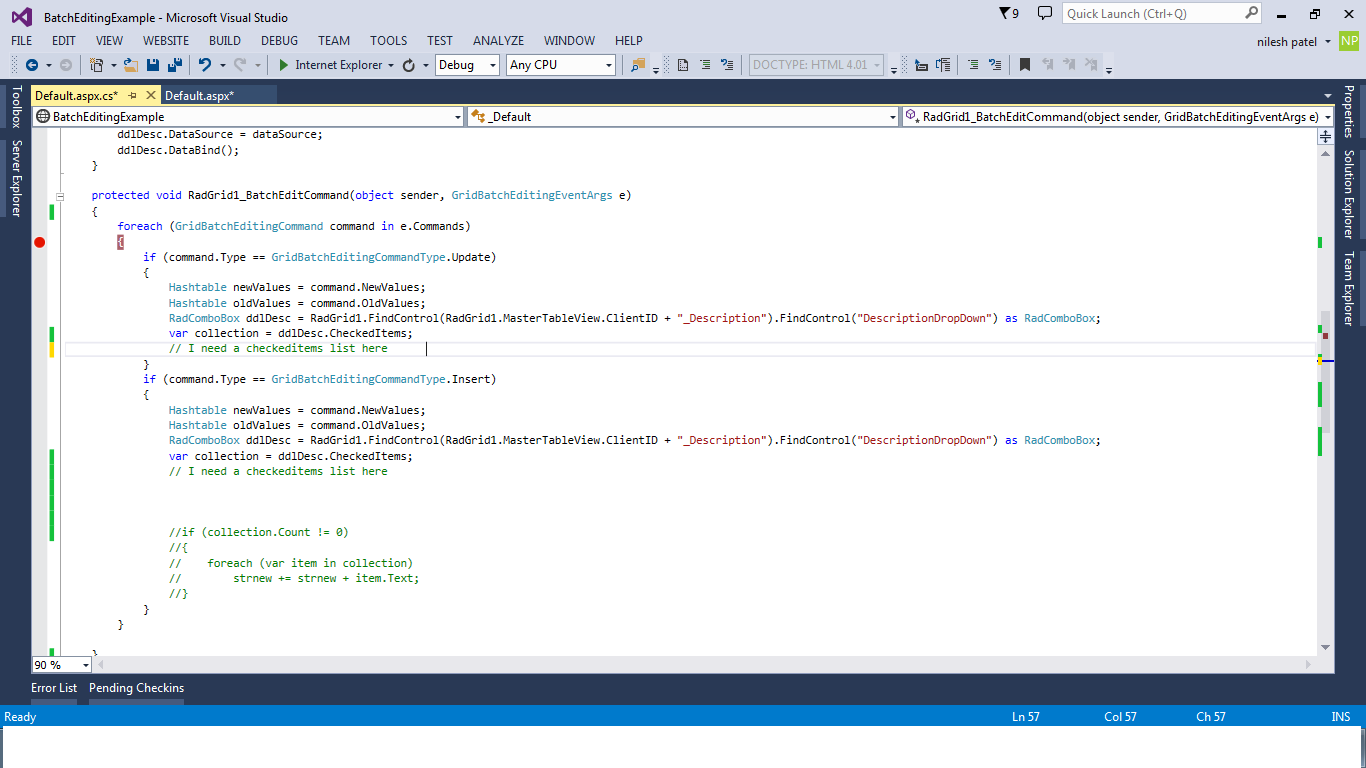The image size is (1366, 768).
Task: Open the notifications flag icon
Action: 1009,13
